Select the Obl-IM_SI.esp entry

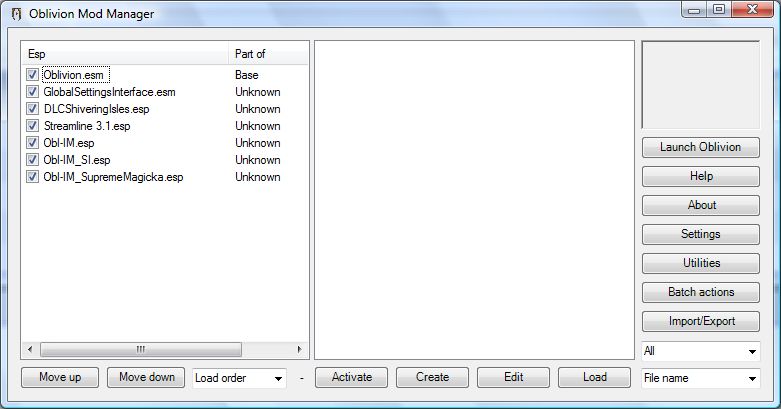click(x=77, y=160)
